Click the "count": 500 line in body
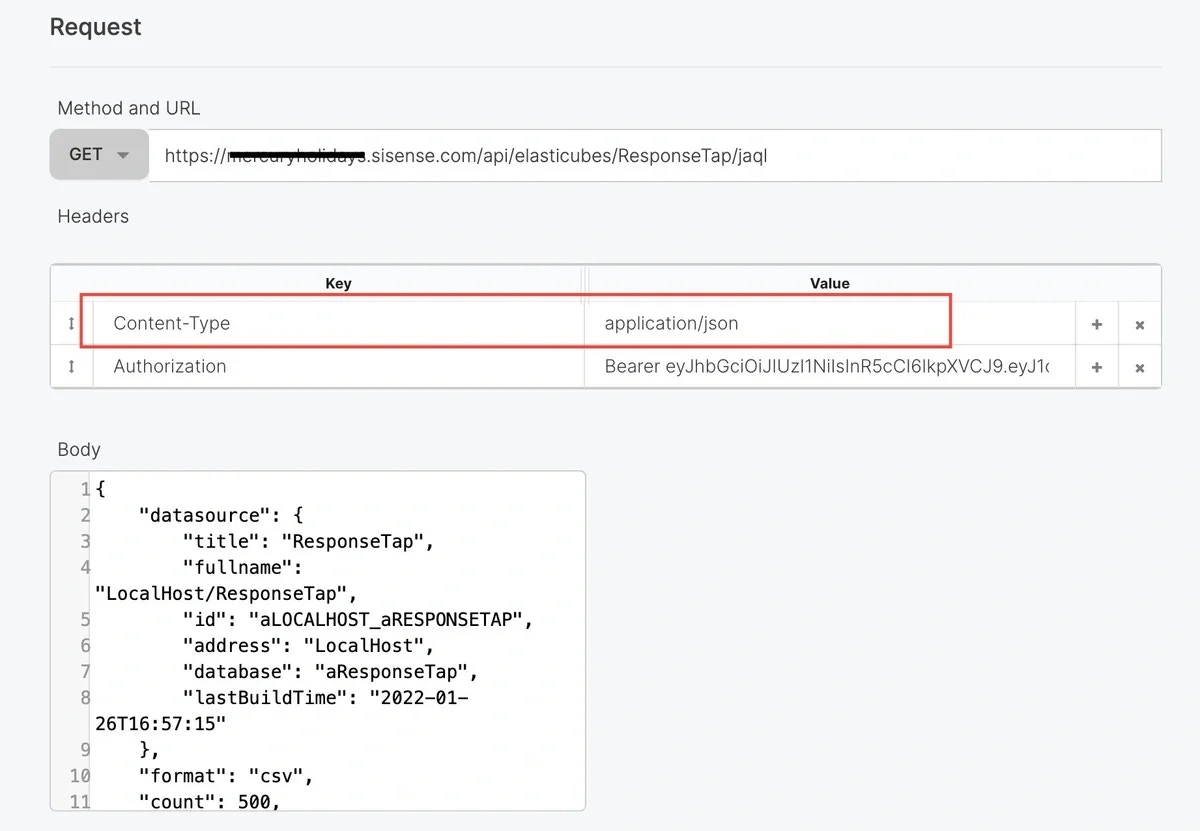1200x831 pixels. pos(209,802)
